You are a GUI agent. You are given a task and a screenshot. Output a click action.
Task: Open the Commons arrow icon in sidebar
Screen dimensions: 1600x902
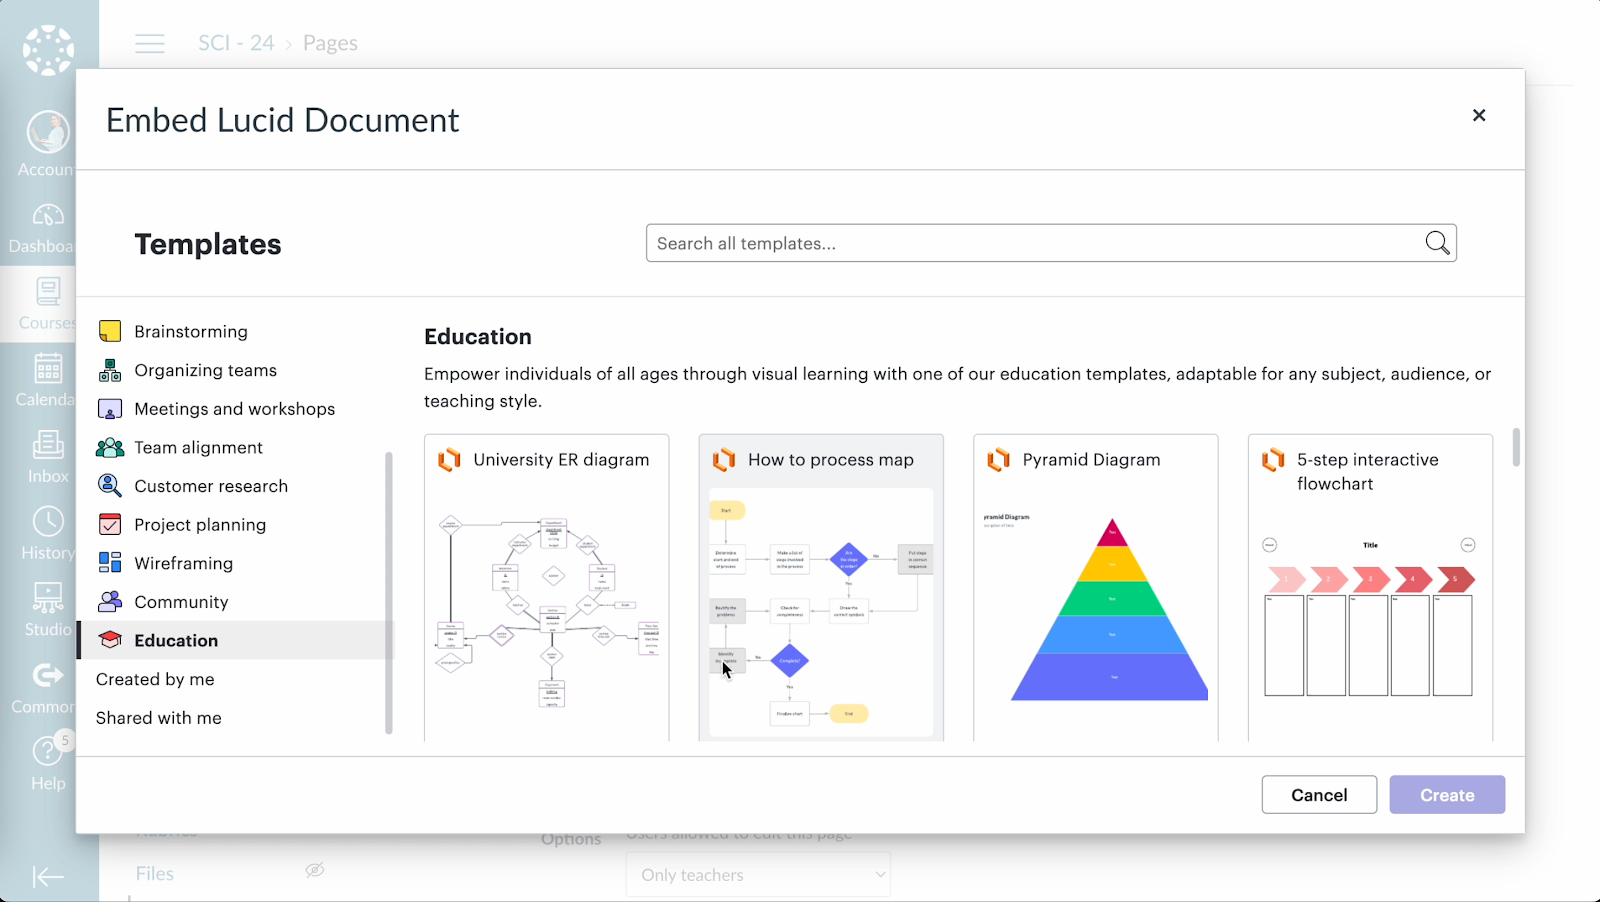click(48, 675)
